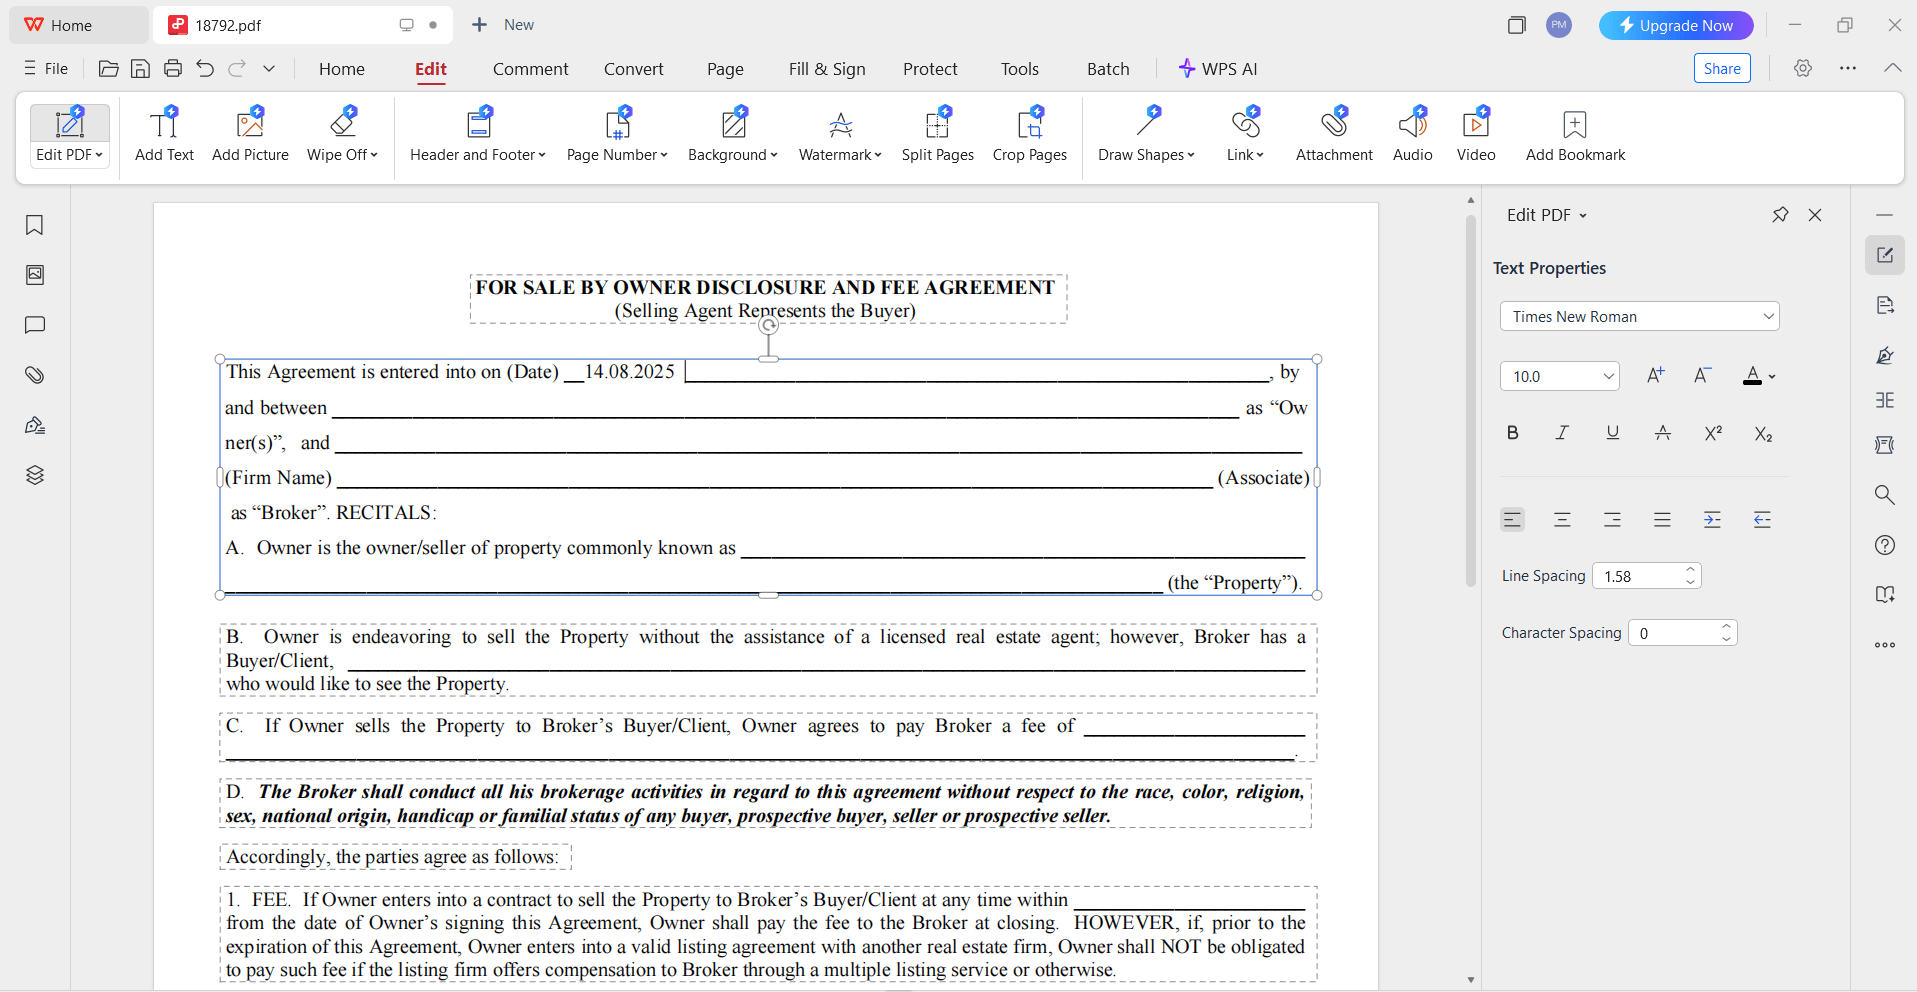1917x992 pixels.
Task: Add an Audio element
Action: click(1412, 133)
